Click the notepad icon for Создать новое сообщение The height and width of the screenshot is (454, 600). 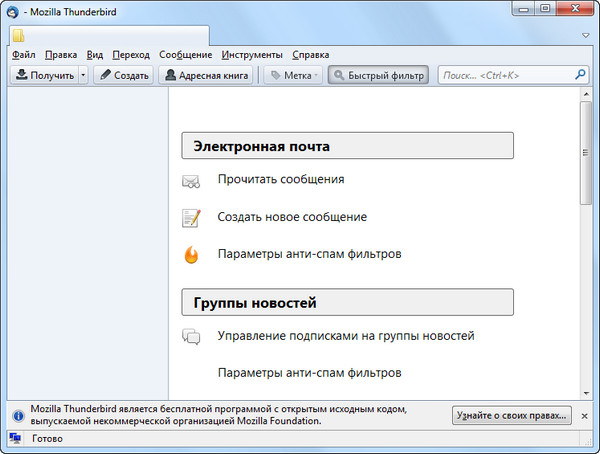click(191, 217)
